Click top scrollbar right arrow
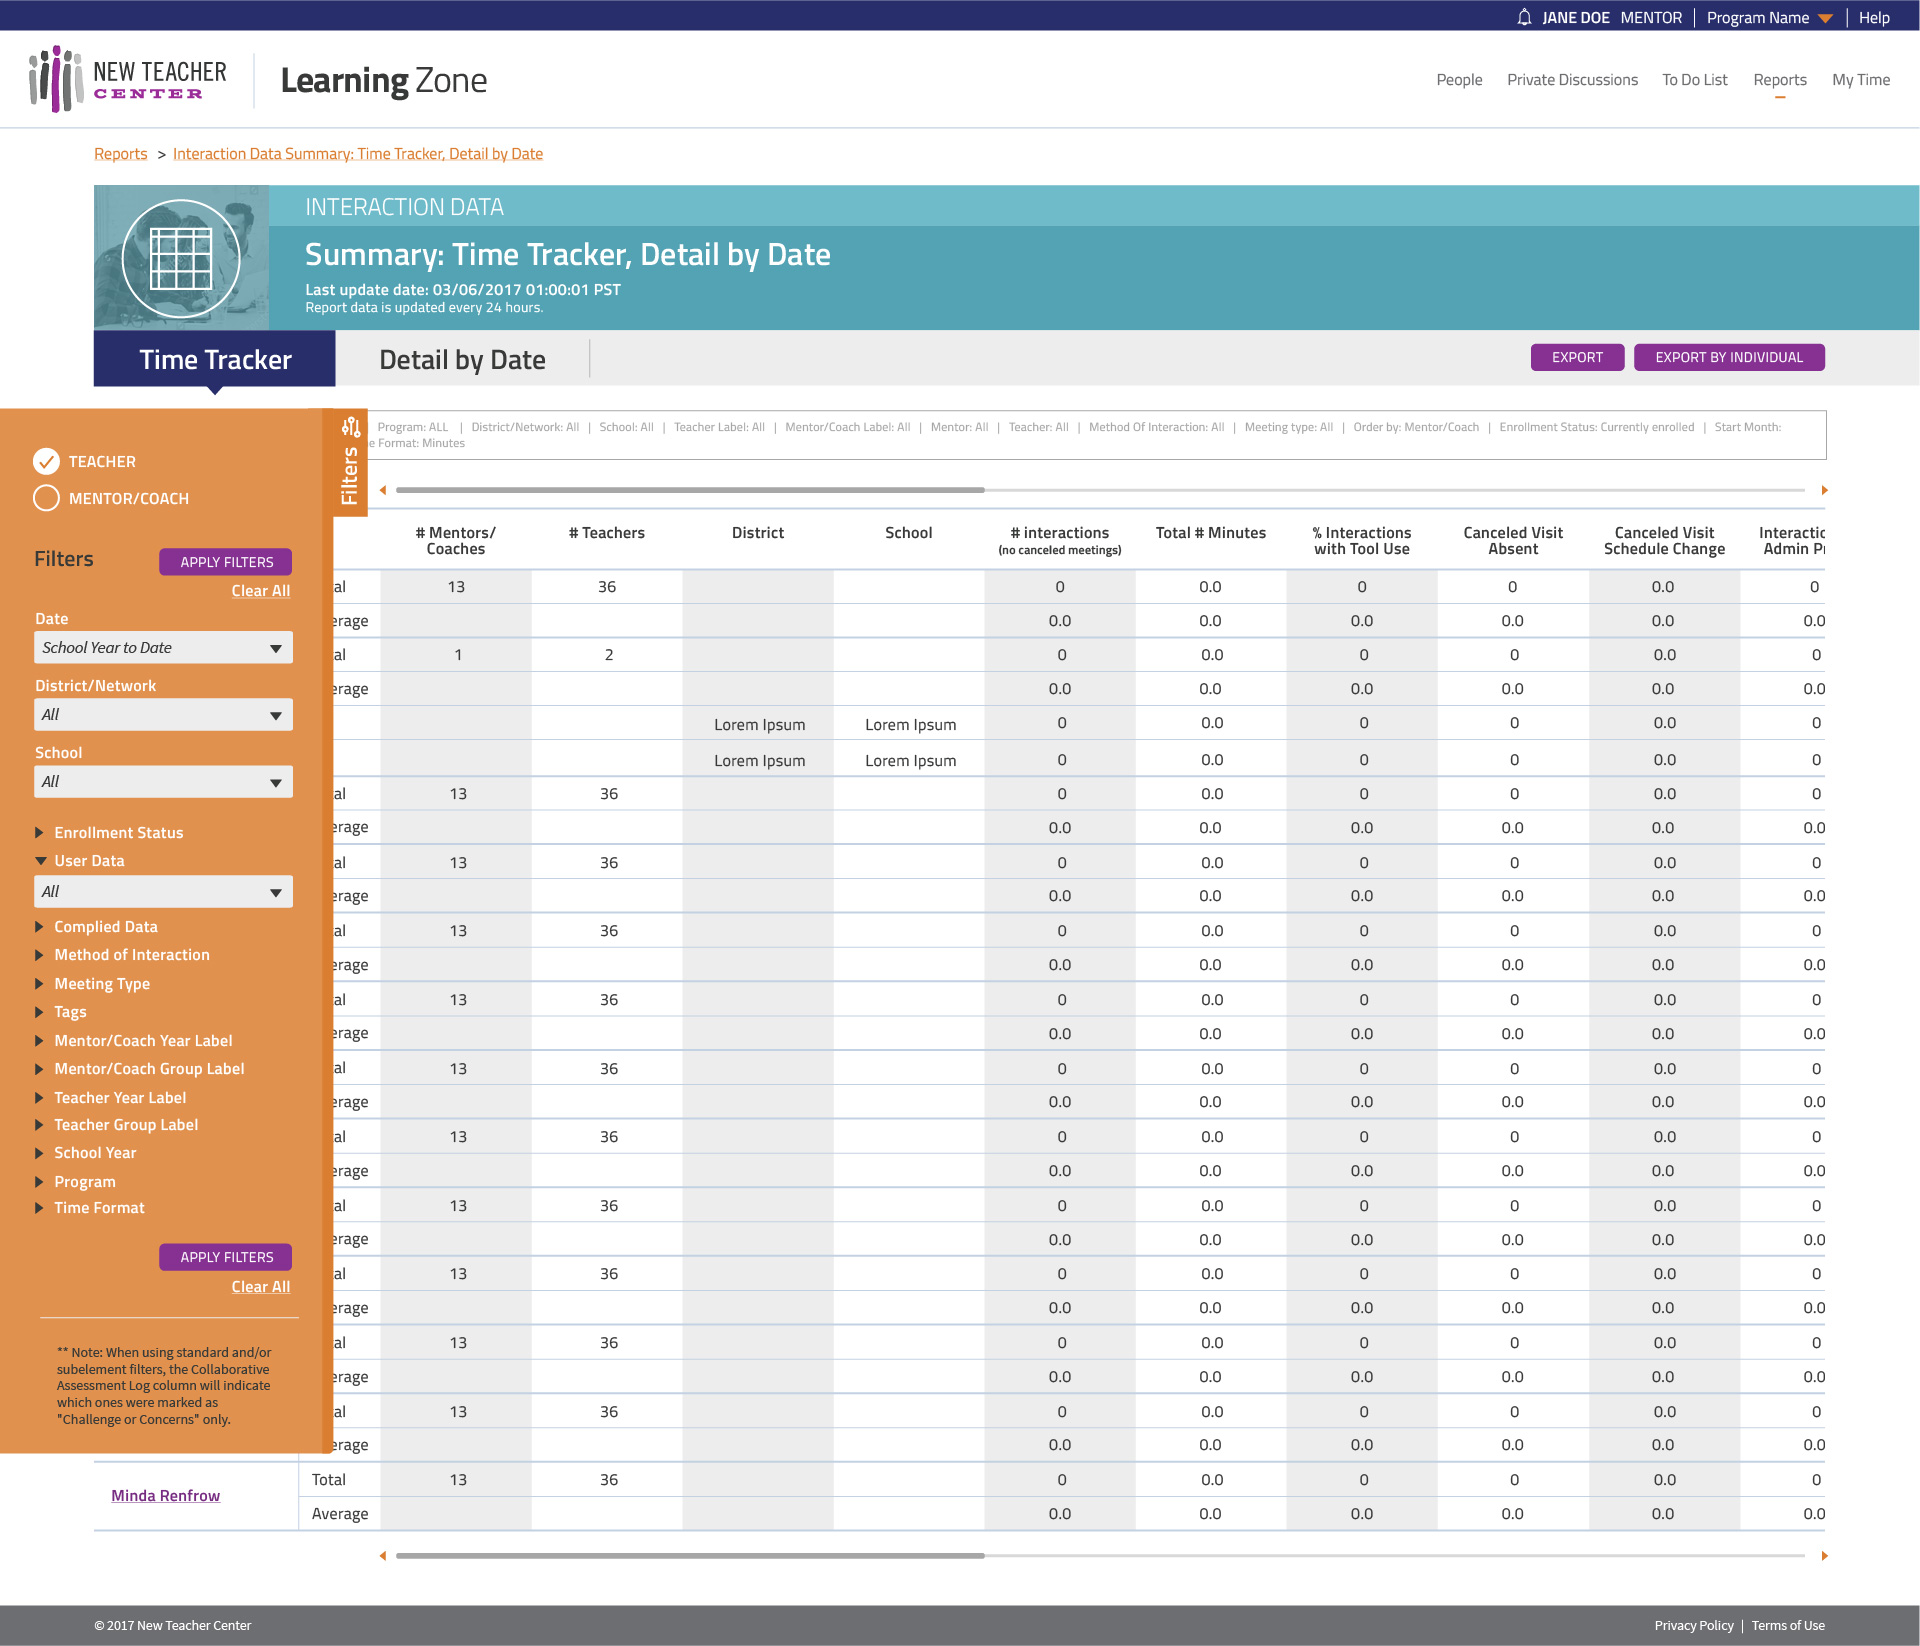Screen dimensions: 1920x1646 point(1824,490)
